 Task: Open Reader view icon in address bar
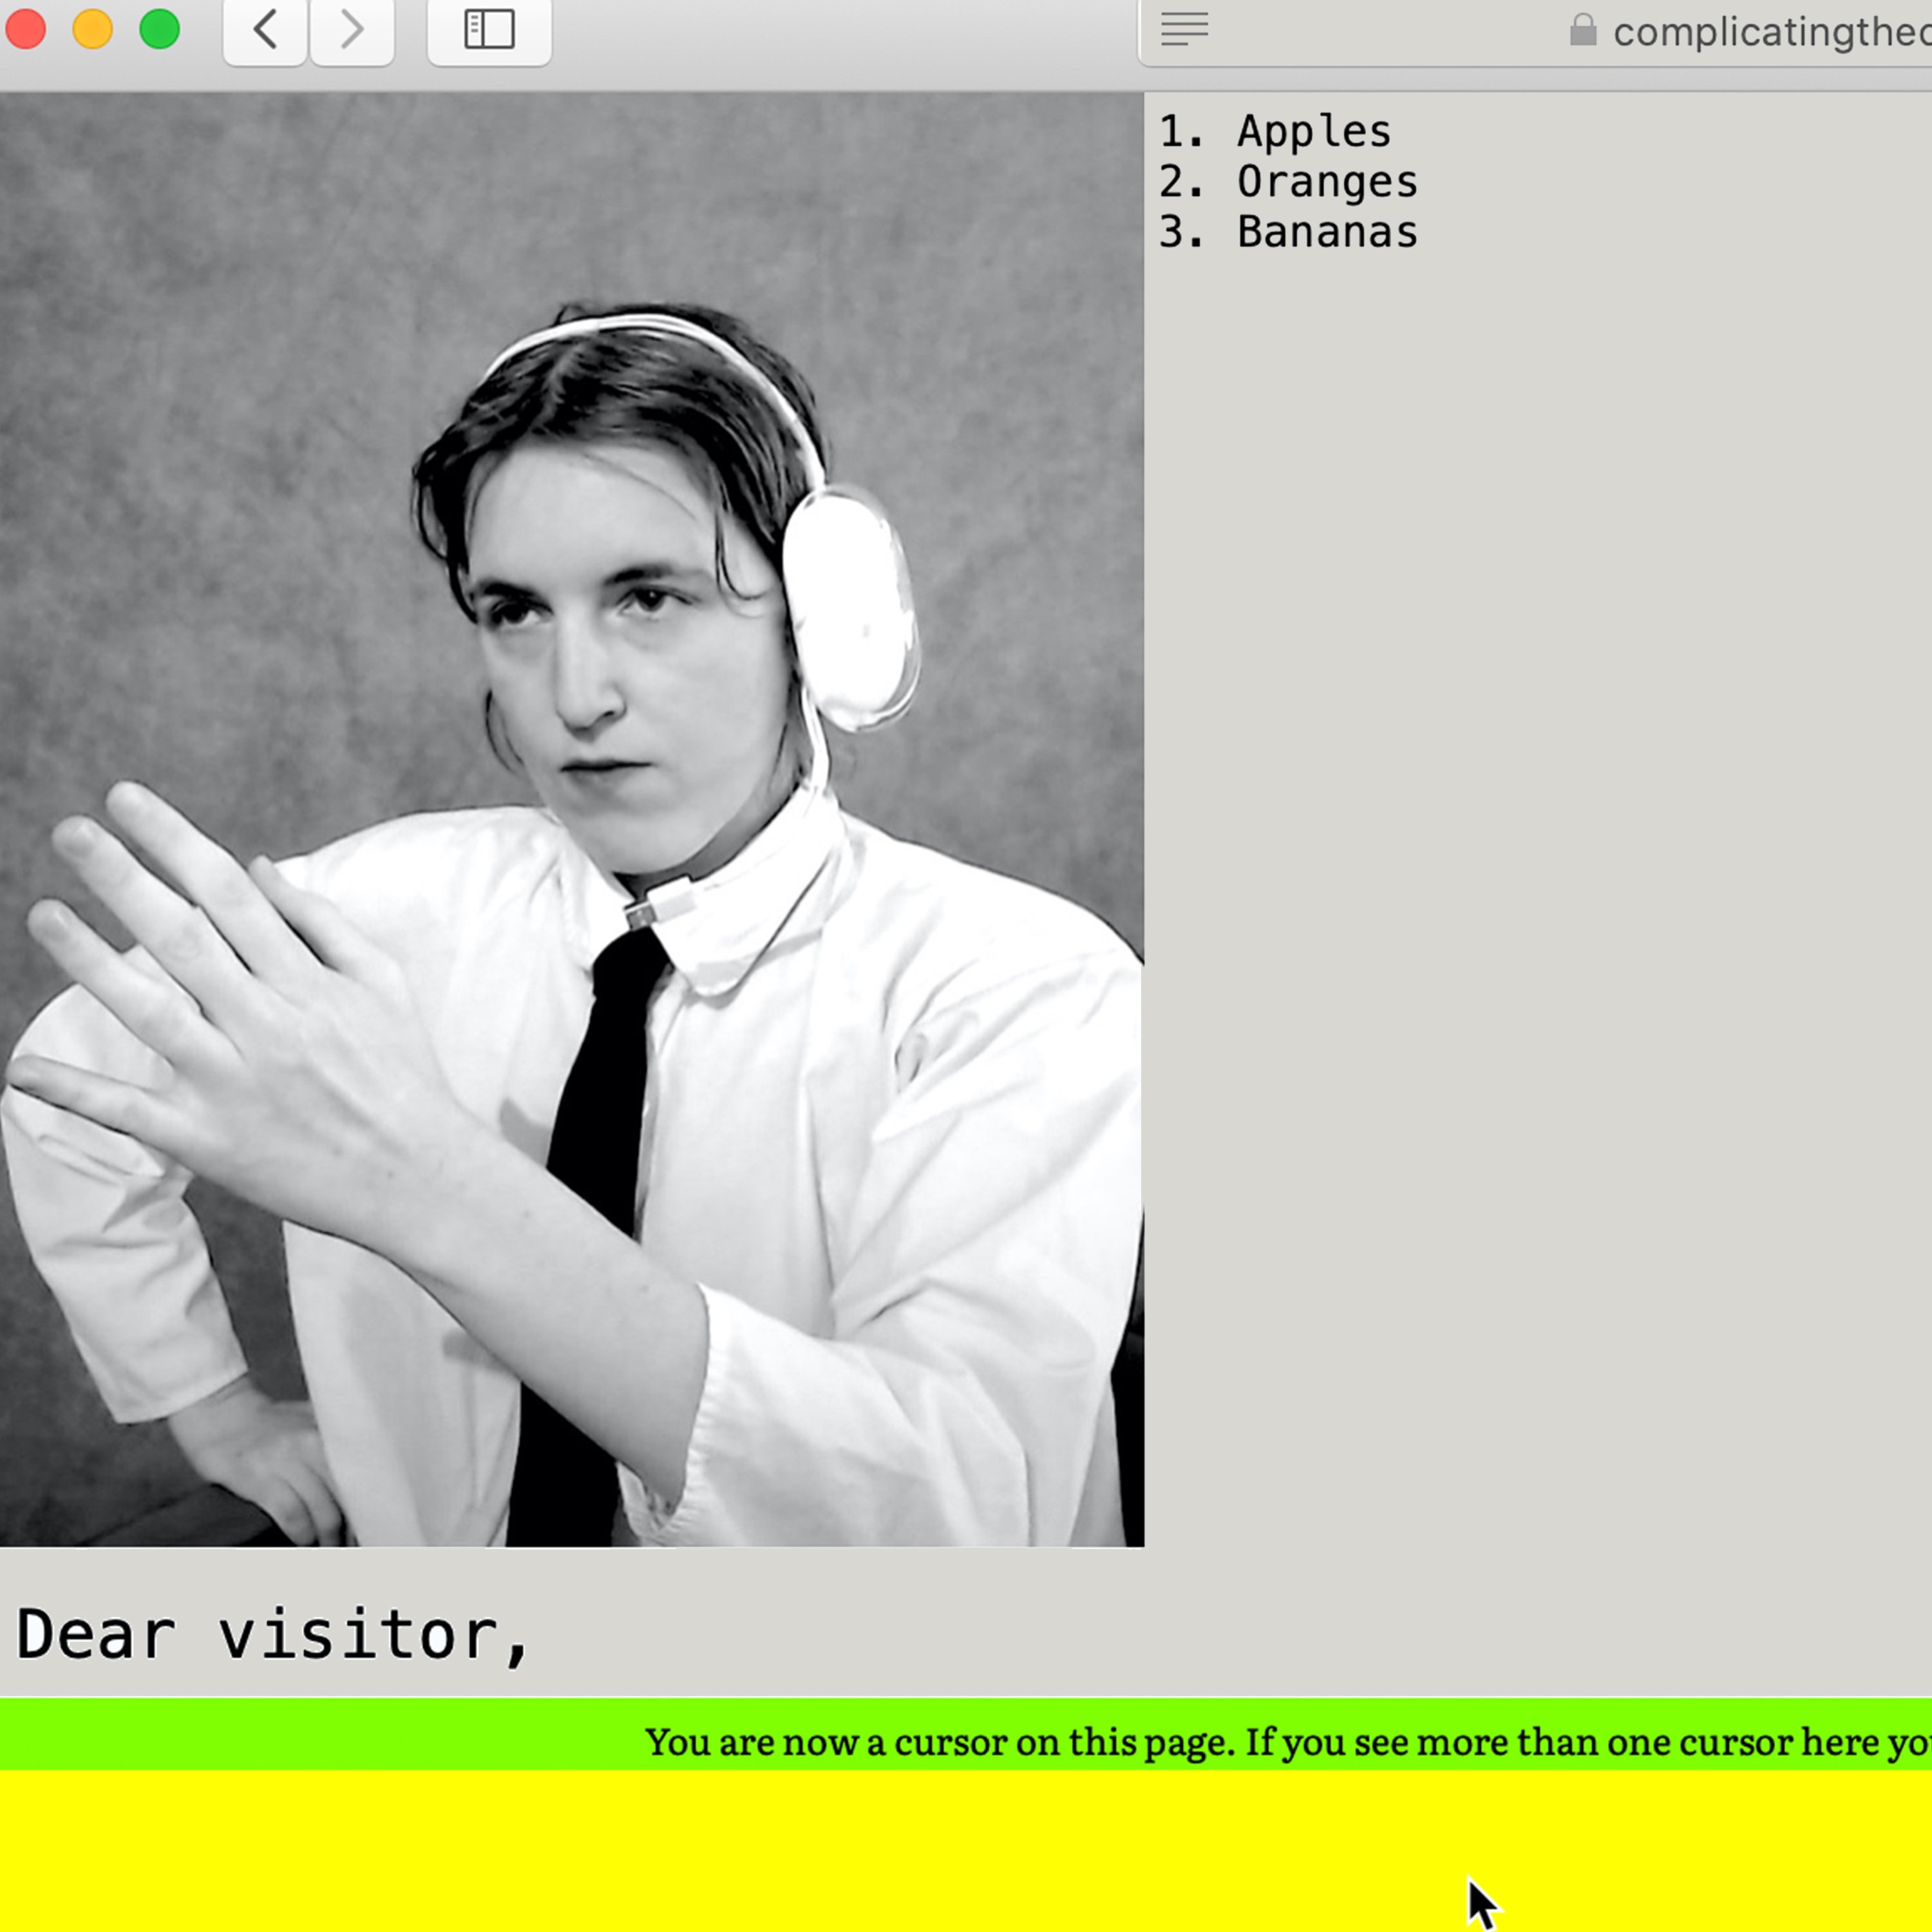[1184, 29]
